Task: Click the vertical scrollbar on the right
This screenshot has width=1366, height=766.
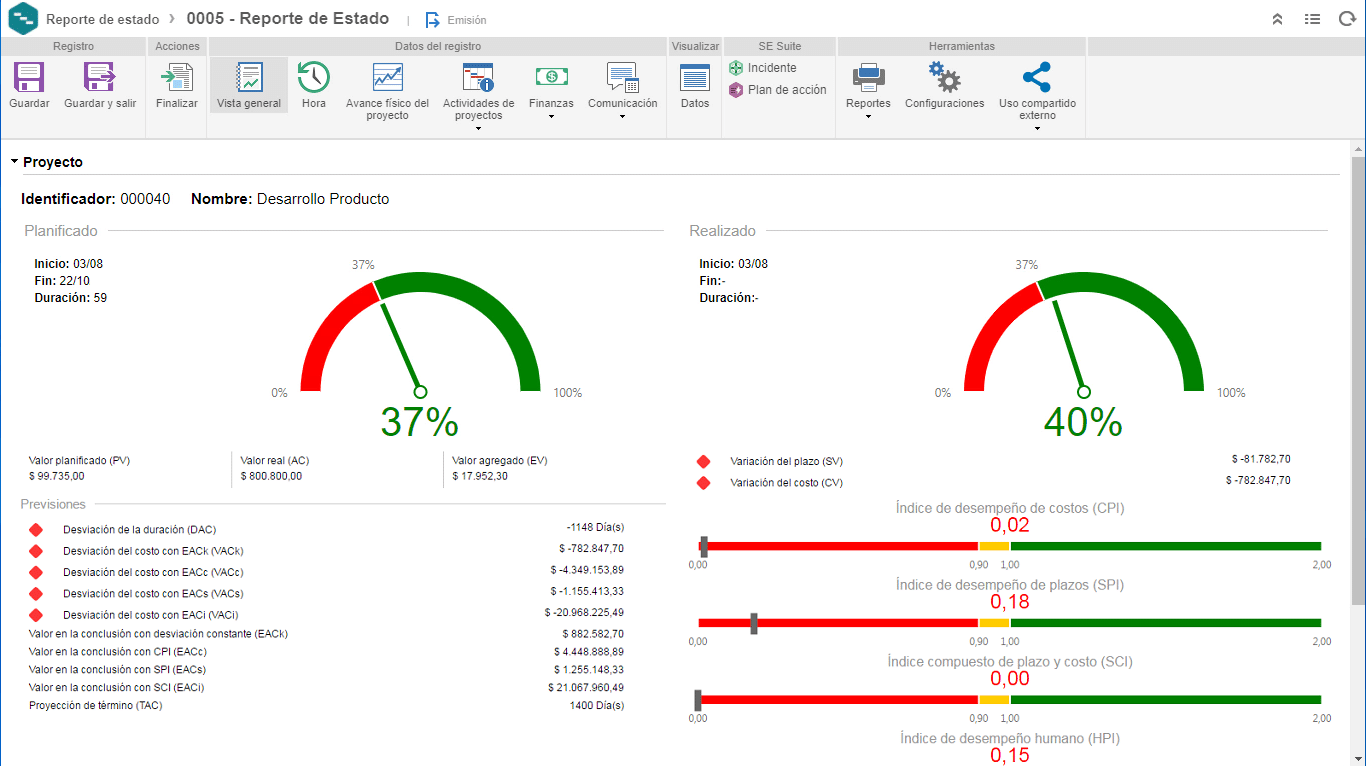Action: pyautogui.click(x=1358, y=380)
